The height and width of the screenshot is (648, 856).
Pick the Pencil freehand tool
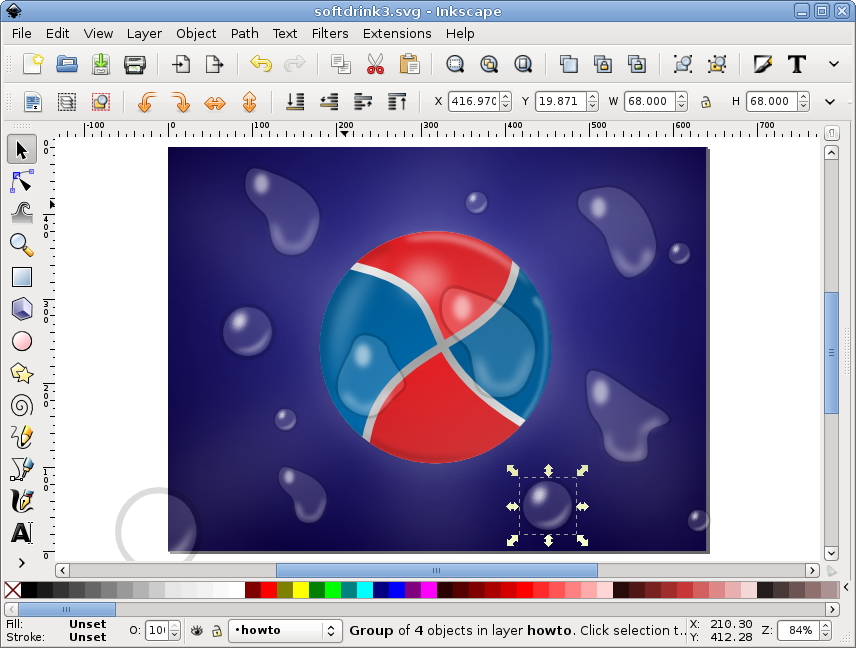pos(22,437)
